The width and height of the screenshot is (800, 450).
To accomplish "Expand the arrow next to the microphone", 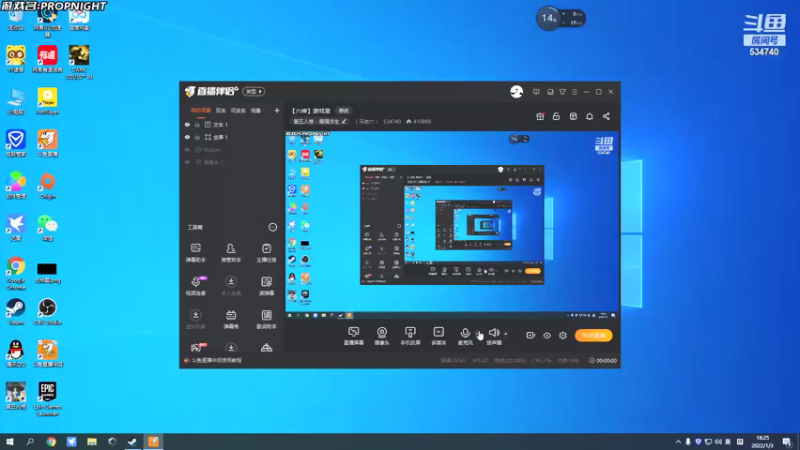I will [x=478, y=334].
